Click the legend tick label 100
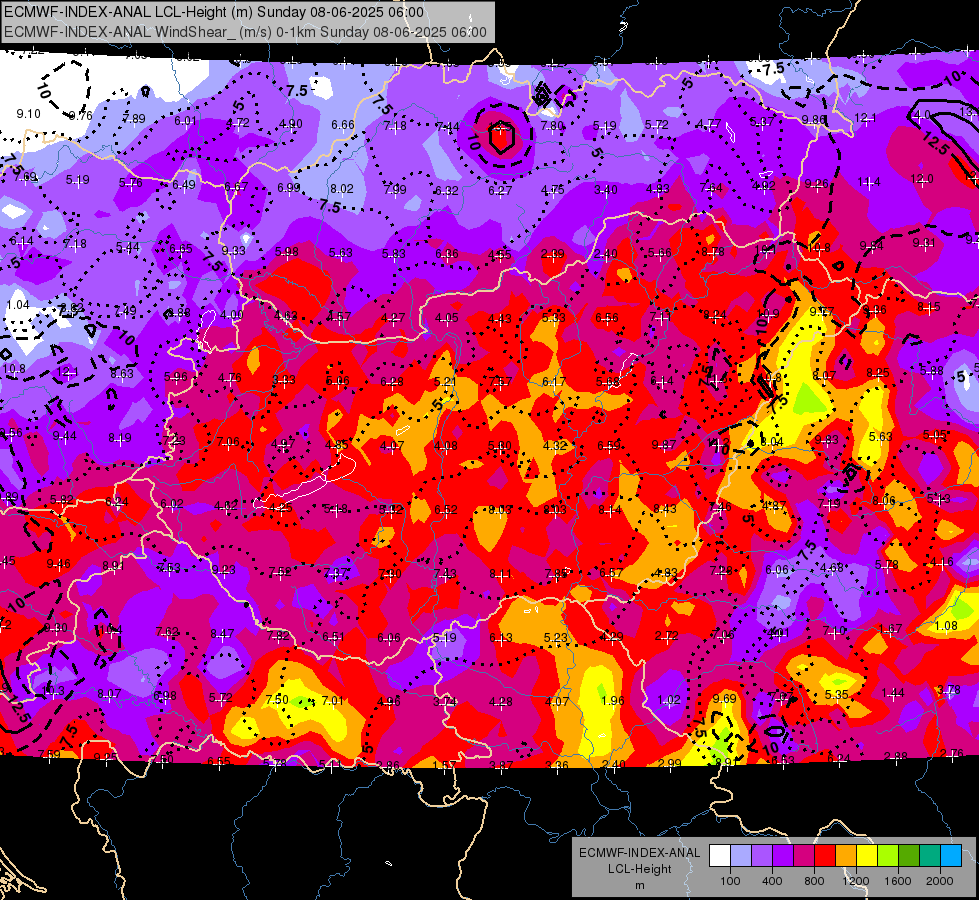The height and width of the screenshot is (900, 979). [730, 881]
